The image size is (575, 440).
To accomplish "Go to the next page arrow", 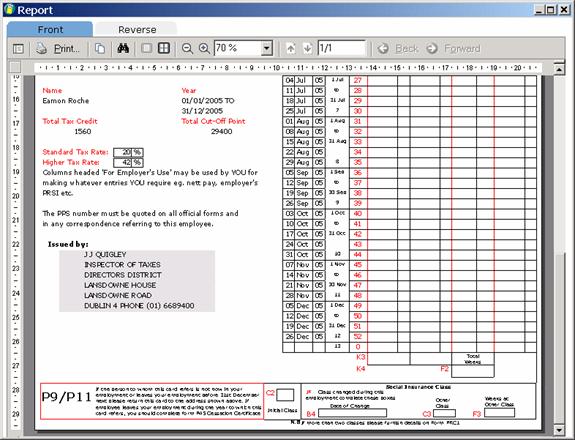I will [x=307, y=48].
